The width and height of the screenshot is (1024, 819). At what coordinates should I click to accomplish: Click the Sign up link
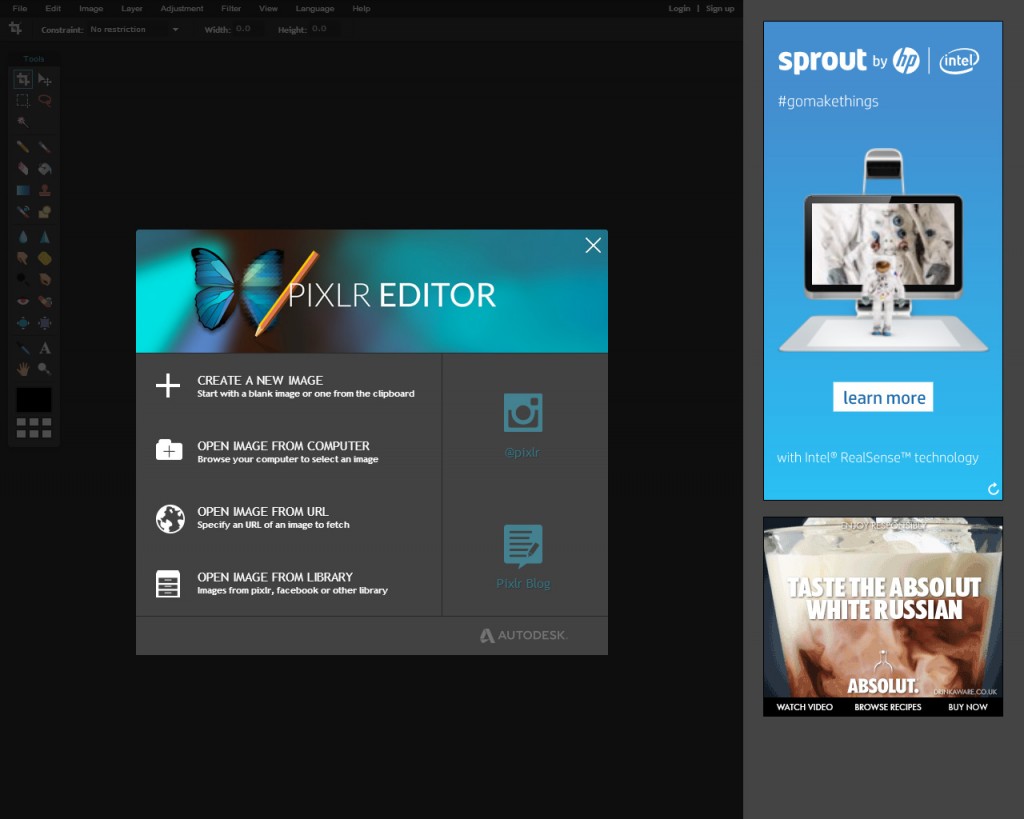click(720, 8)
